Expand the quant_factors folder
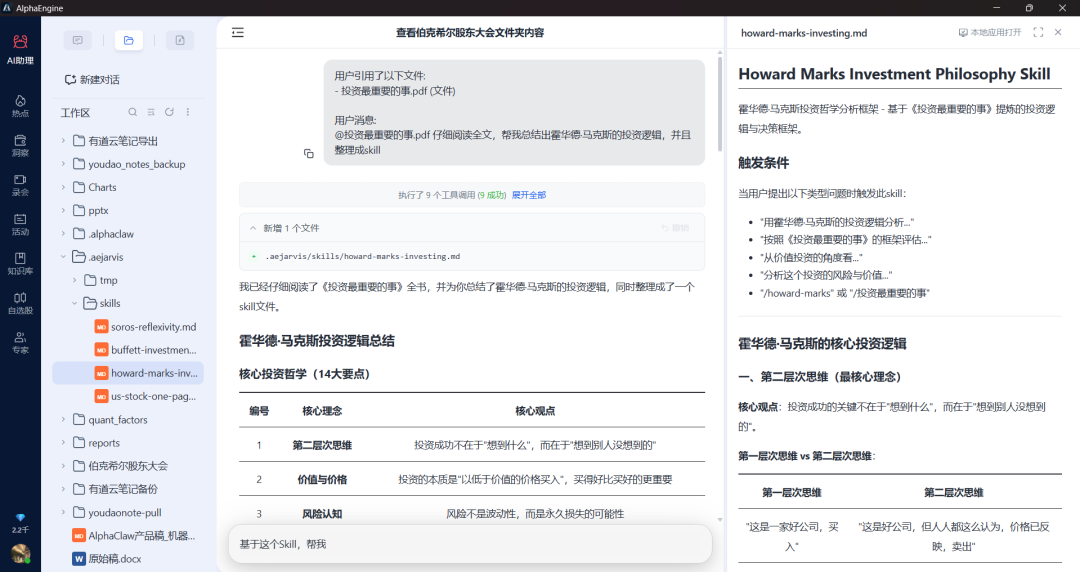Viewport: 1080px width, 572px height. pos(64,420)
